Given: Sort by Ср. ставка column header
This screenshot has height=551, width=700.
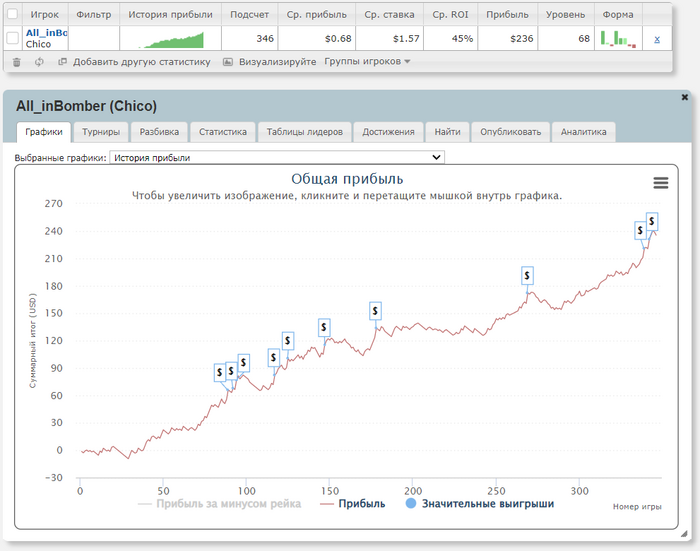Looking at the screenshot, I should 389,14.
